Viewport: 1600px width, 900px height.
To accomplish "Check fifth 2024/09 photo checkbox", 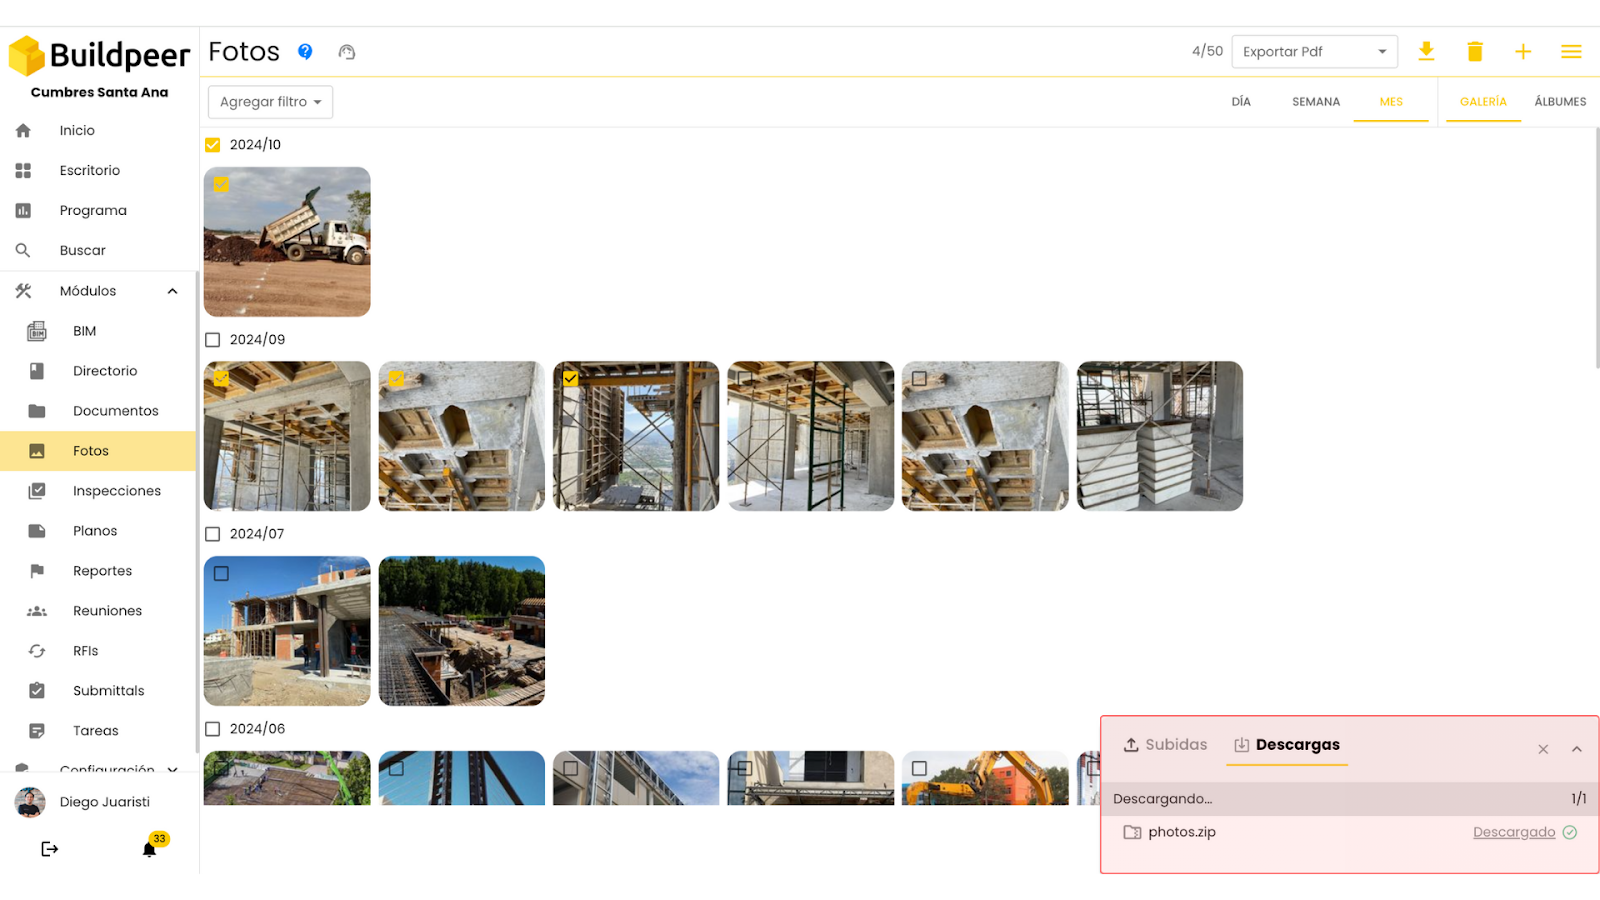I will [x=919, y=379].
